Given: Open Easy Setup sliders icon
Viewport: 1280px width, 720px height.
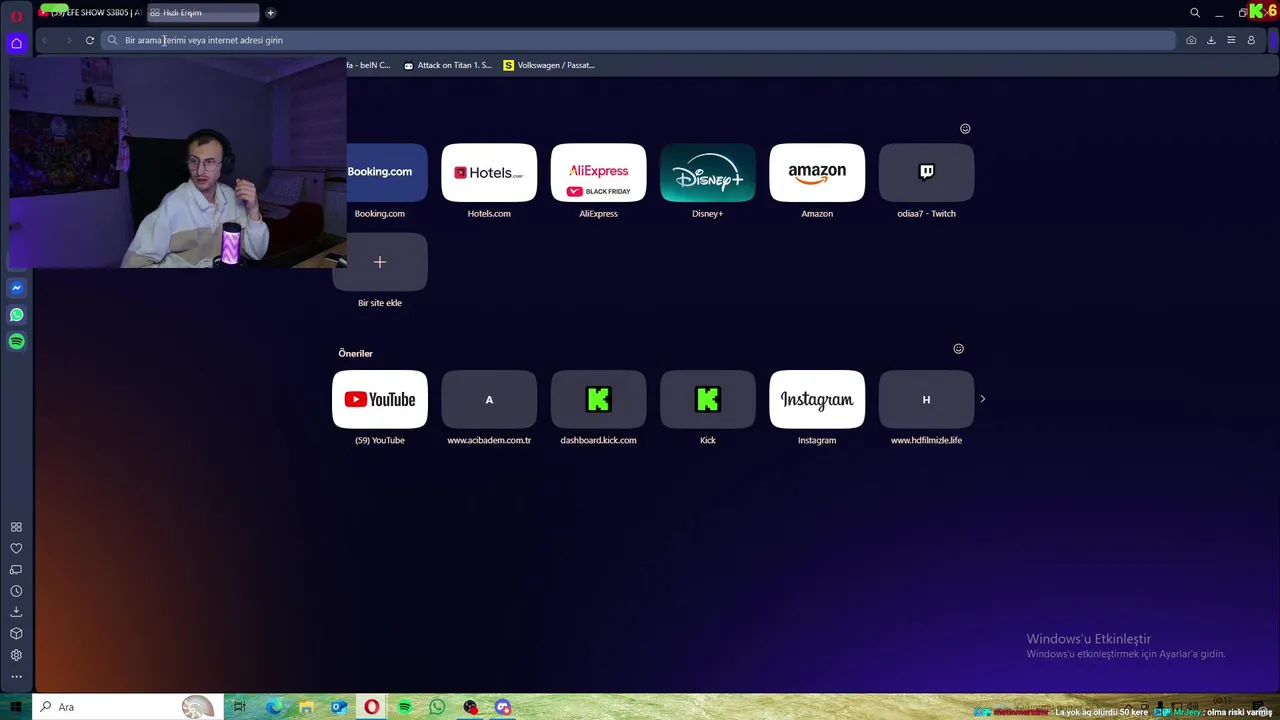Looking at the screenshot, I should tap(1231, 40).
